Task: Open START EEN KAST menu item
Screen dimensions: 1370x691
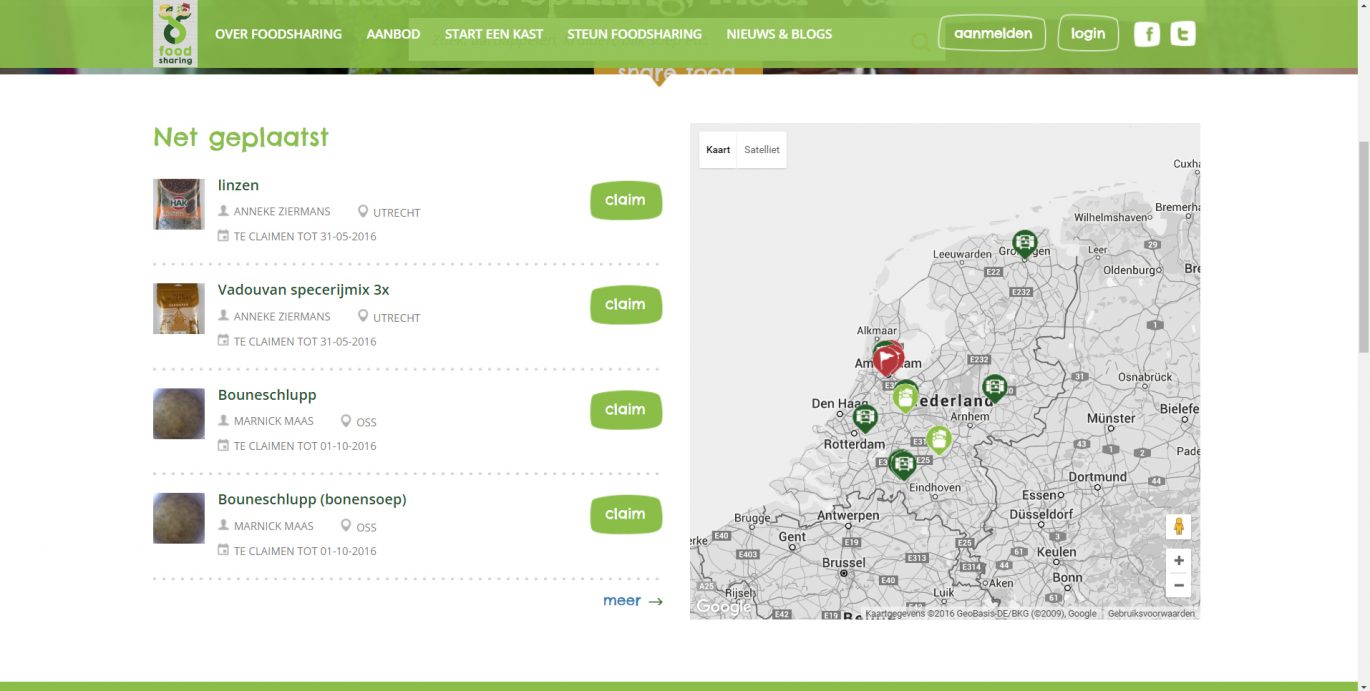Action: pos(494,34)
